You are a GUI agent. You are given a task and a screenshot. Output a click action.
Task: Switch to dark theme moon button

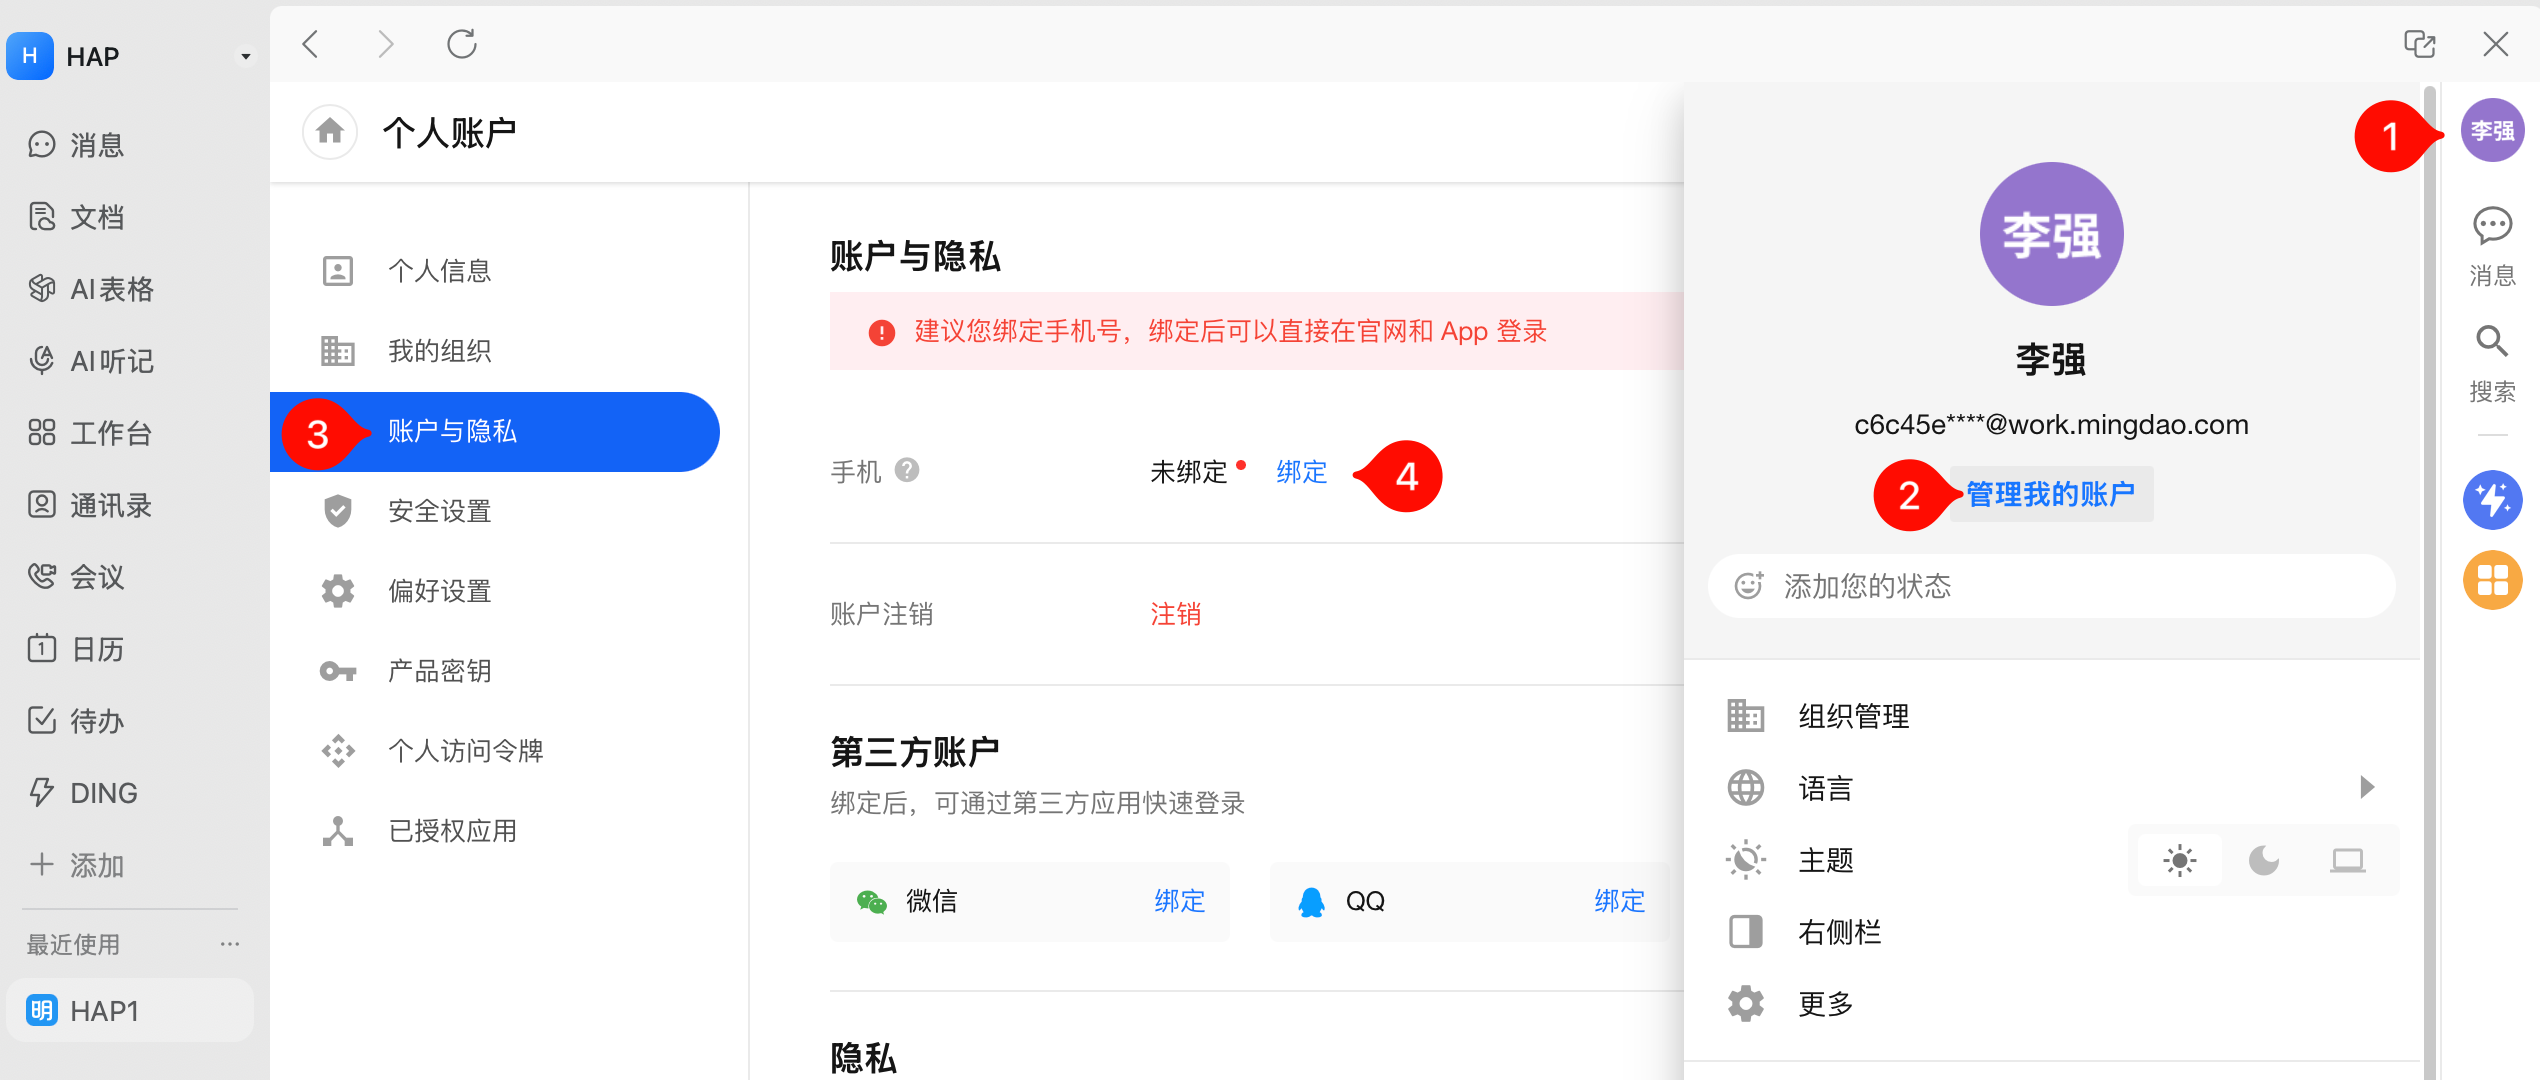click(2263, 860)
